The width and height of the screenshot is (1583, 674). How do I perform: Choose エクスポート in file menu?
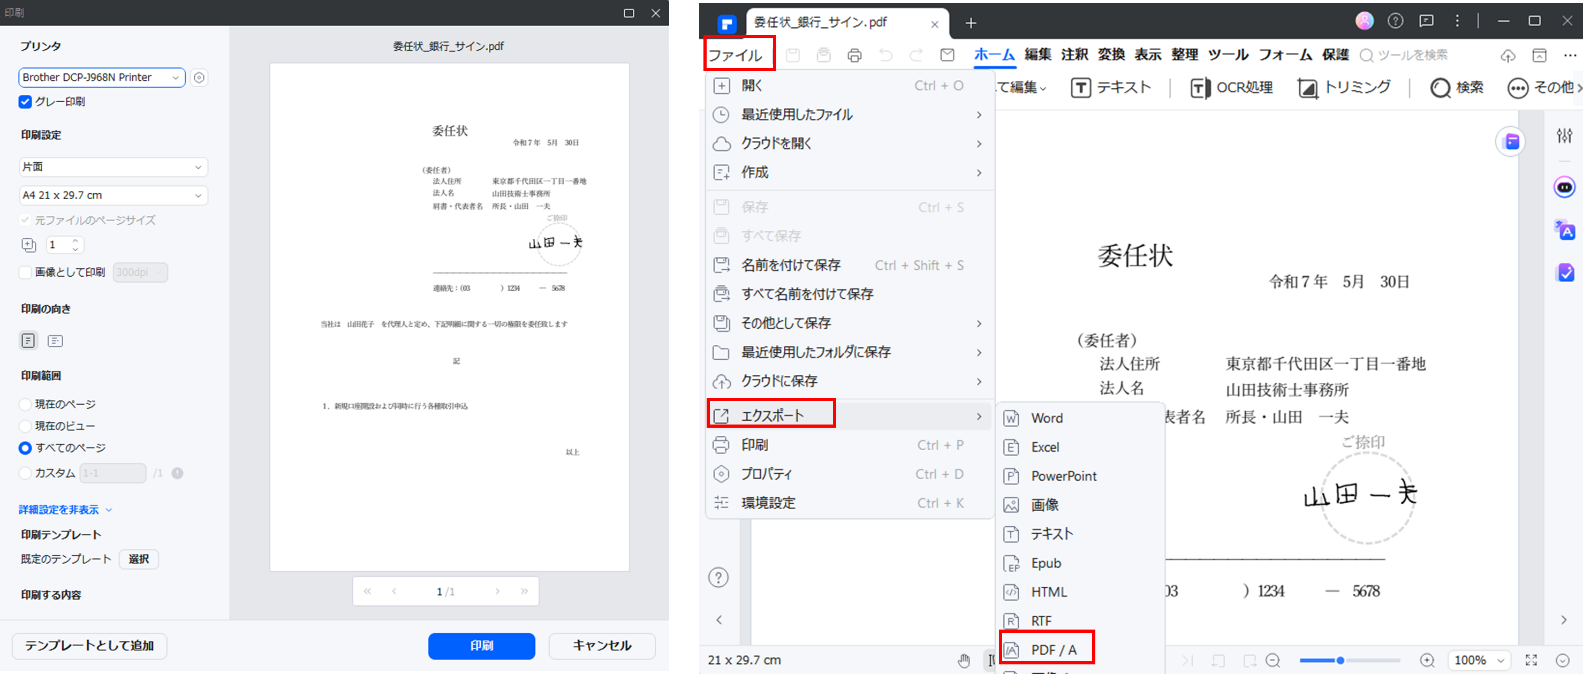tap(849, 415)
